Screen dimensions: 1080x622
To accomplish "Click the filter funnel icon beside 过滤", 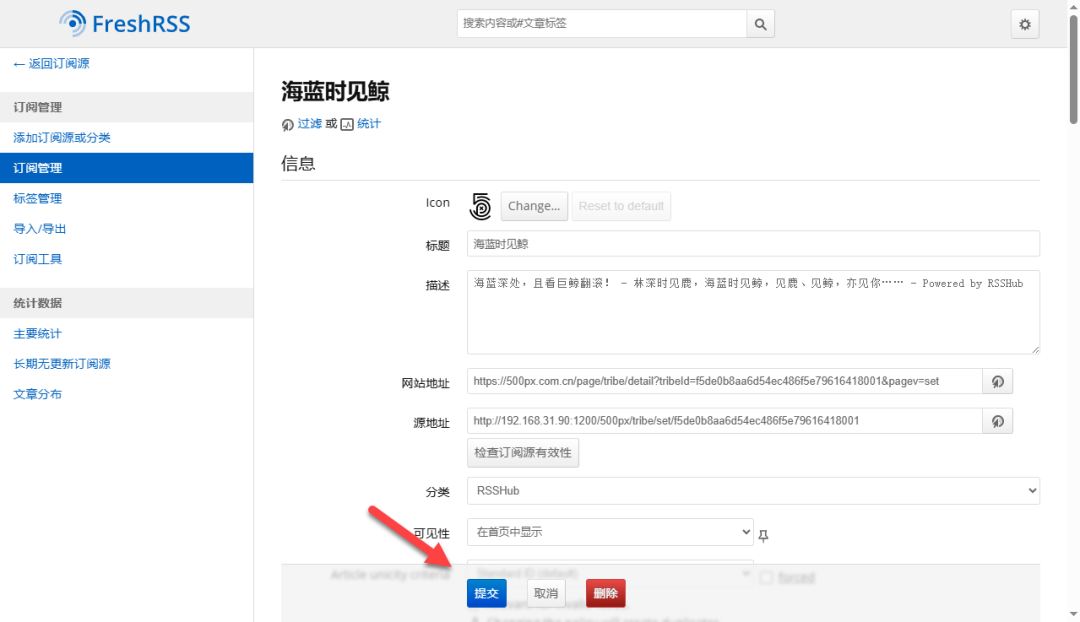I will coord(287,124).
